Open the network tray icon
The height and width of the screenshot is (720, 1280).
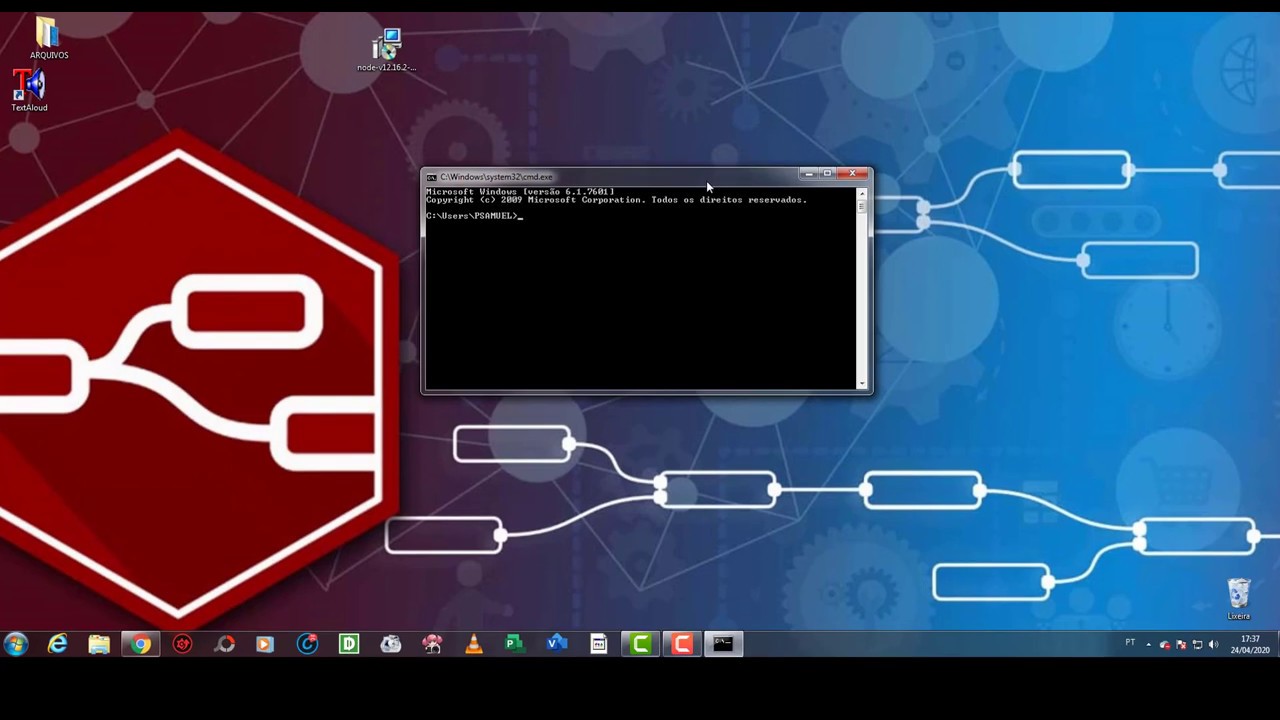tap(1197, 645)
